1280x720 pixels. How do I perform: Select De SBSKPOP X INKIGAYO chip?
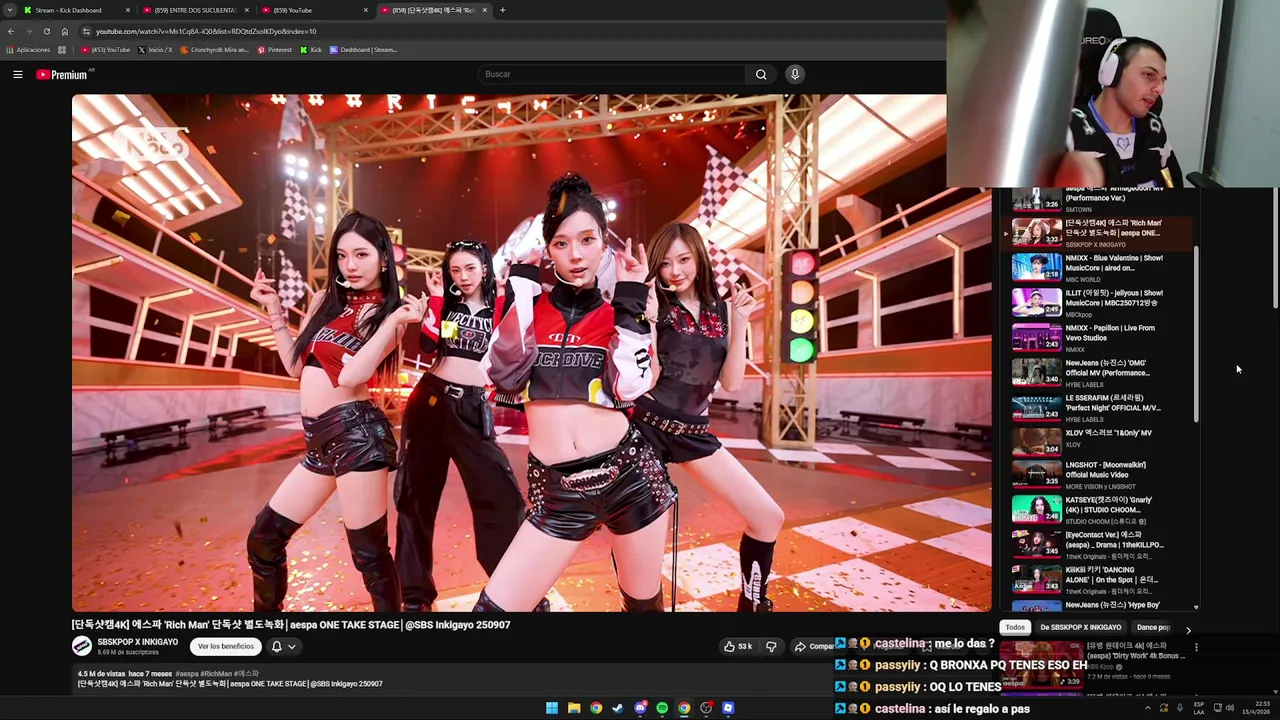(x=1080, y=628)
